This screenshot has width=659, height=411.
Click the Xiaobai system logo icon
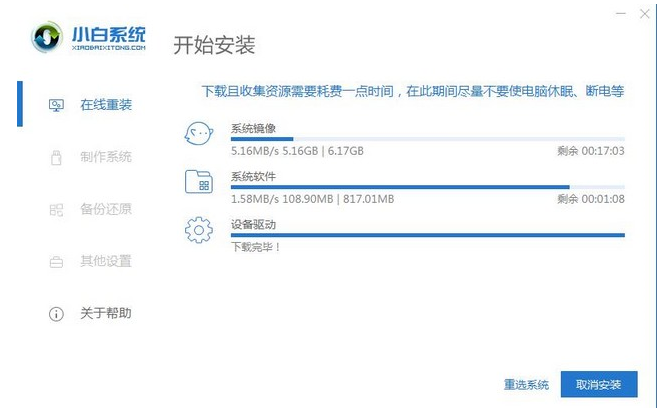(x=47, y=37)
